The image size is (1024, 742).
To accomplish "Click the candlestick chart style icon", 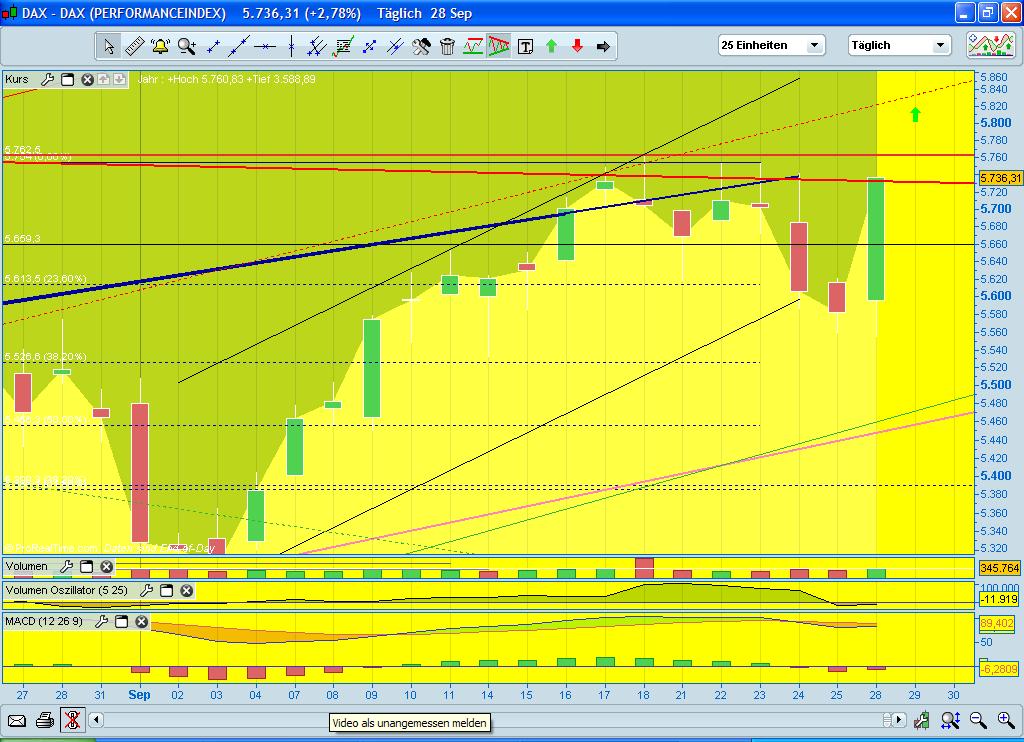I will (x=922, y=720).
